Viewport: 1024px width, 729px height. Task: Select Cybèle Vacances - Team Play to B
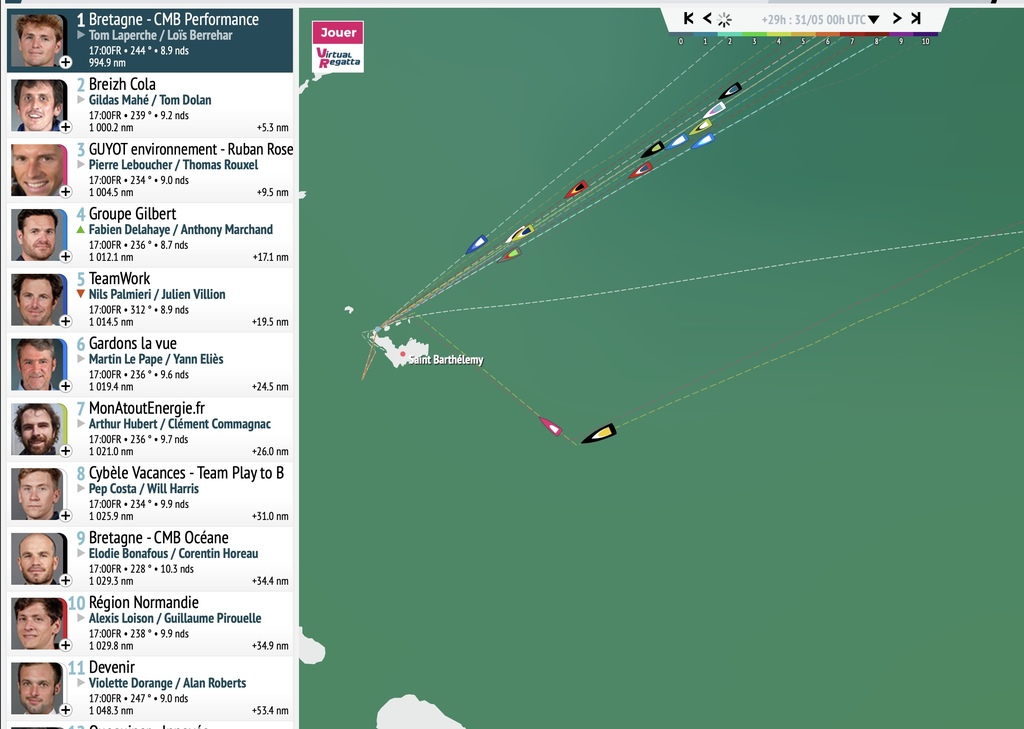click(x=186, y=472)
